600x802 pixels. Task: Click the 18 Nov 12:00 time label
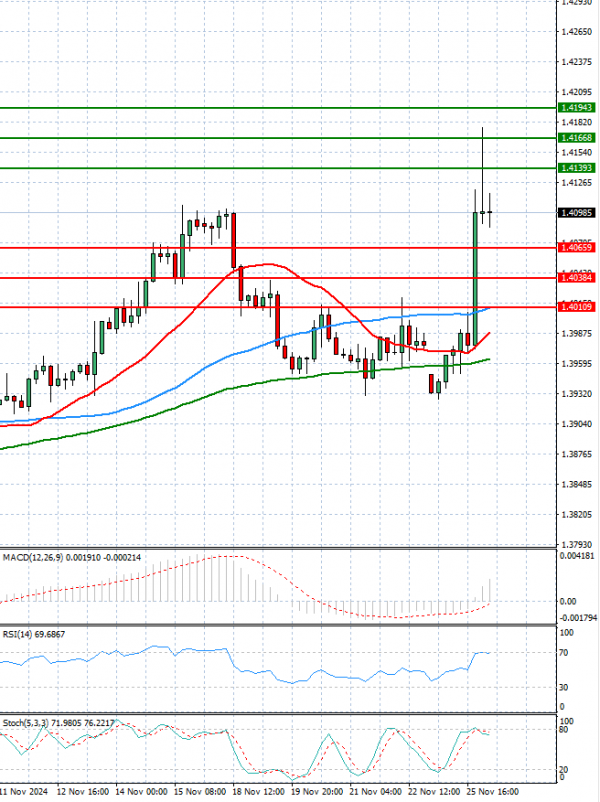[259, 792]
